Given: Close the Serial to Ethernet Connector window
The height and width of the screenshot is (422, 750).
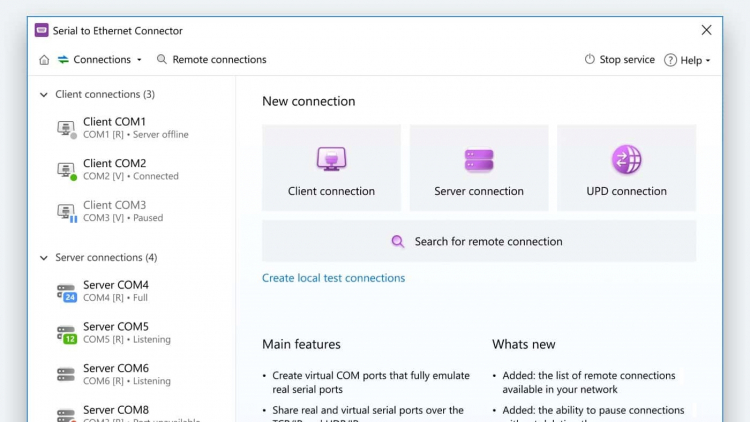Looking at the screenshot, I should click(706, 30).
